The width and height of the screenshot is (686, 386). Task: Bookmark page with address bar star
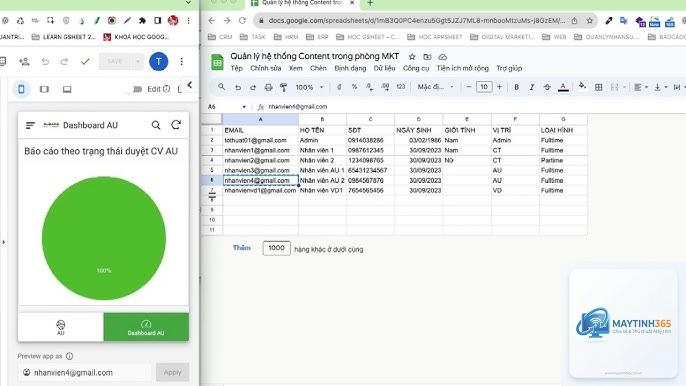pos(590,21)
